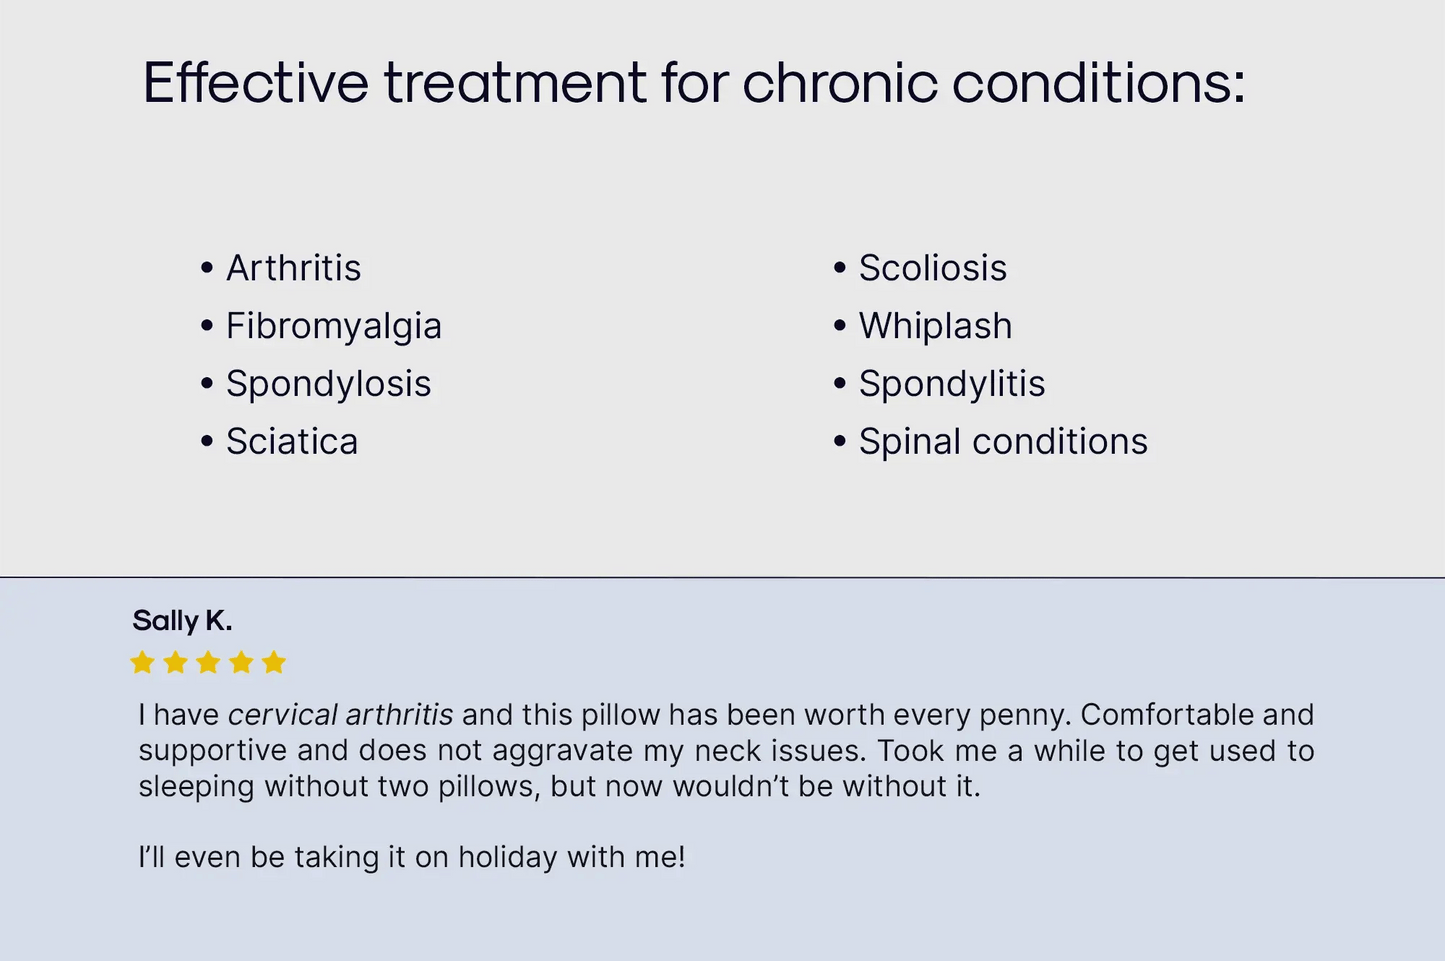Click the Spondylosis condition text
The image size is (1445, 961).
(x=329, y=385)
